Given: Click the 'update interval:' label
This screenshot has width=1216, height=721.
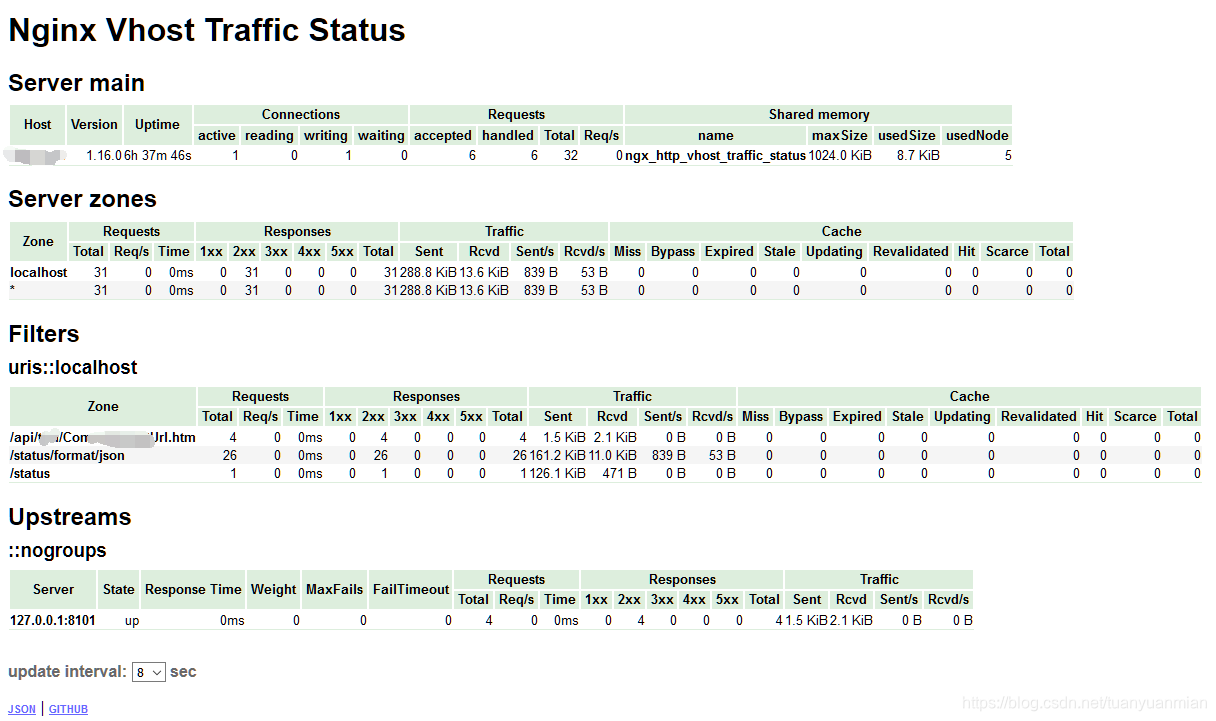Looking at the screenshot, I should click(67, 672).
